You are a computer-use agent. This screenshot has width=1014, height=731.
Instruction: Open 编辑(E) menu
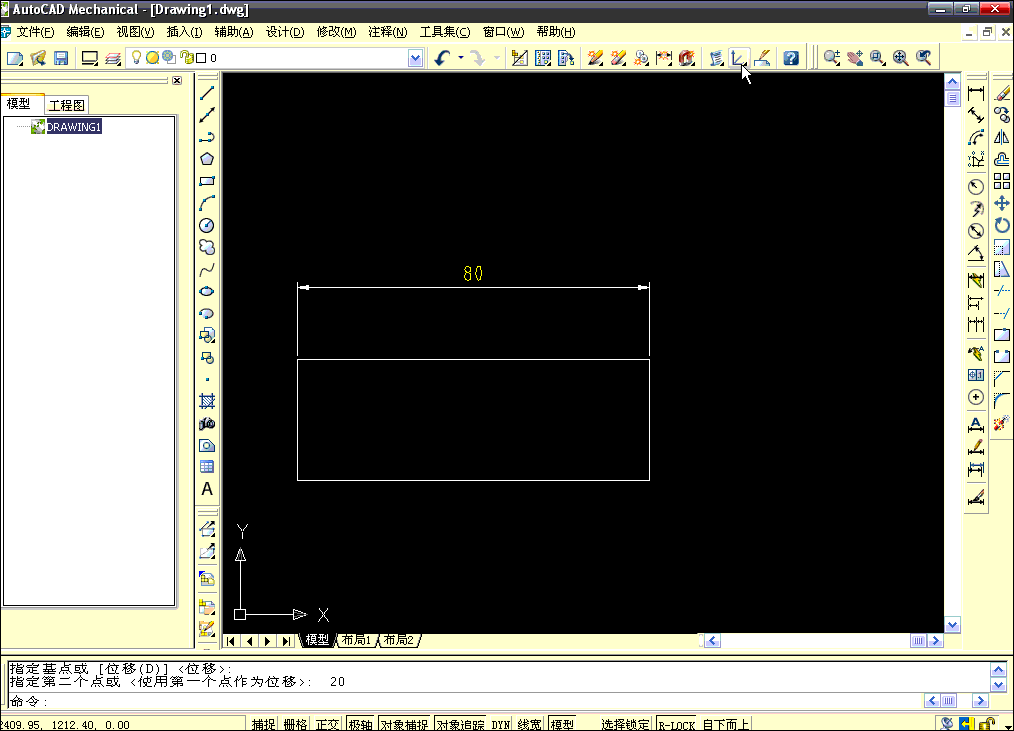tap(85, 32)
